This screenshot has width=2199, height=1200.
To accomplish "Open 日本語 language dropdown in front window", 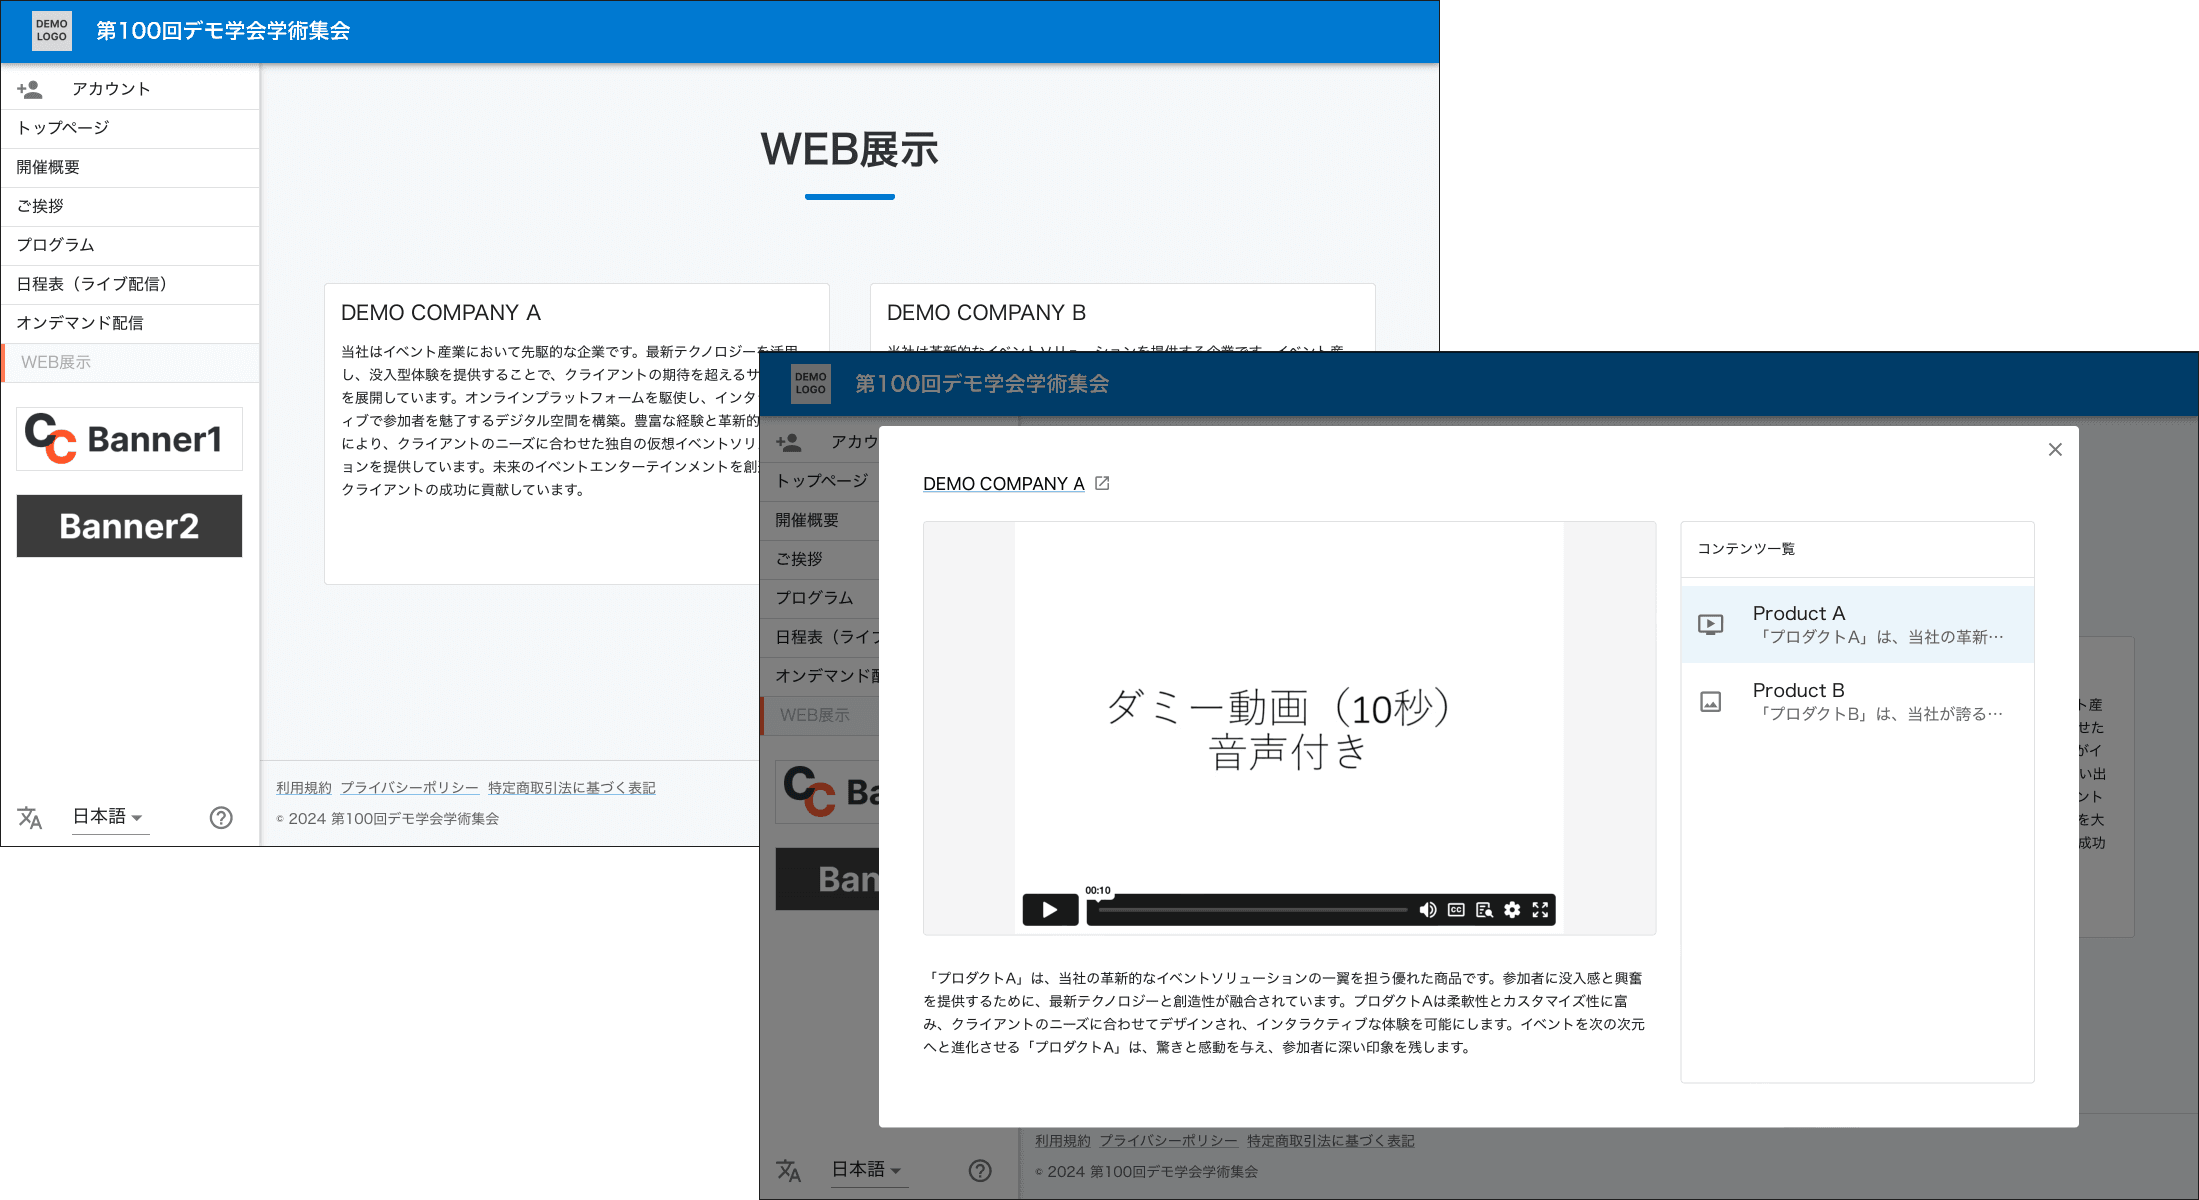I will pos(868,1170).
